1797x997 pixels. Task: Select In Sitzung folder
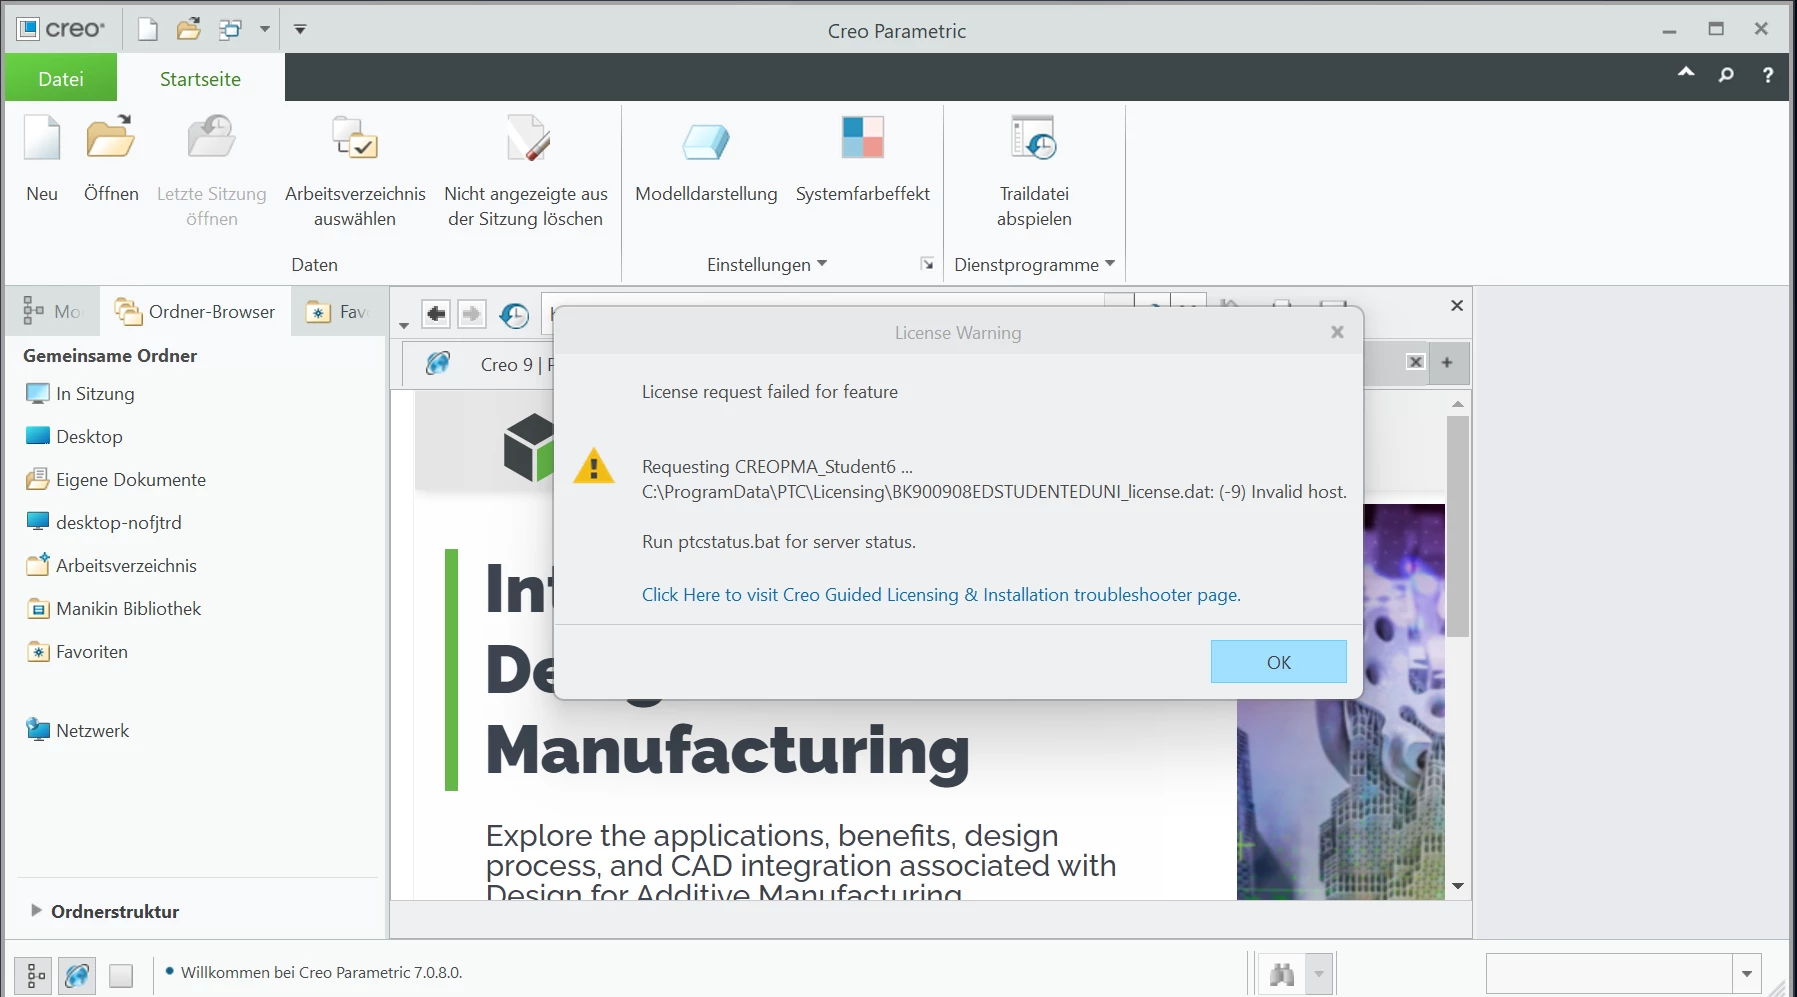(x=80, y=393)
